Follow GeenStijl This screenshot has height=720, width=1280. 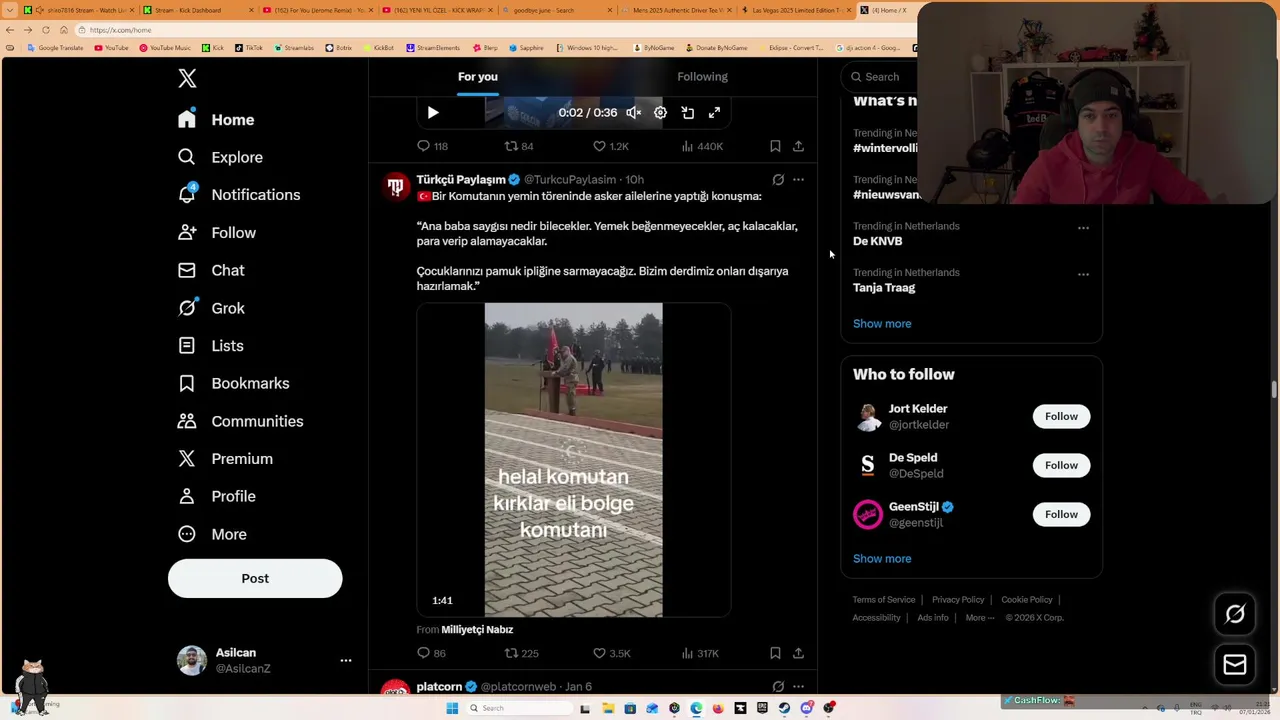coord(1061,514)
